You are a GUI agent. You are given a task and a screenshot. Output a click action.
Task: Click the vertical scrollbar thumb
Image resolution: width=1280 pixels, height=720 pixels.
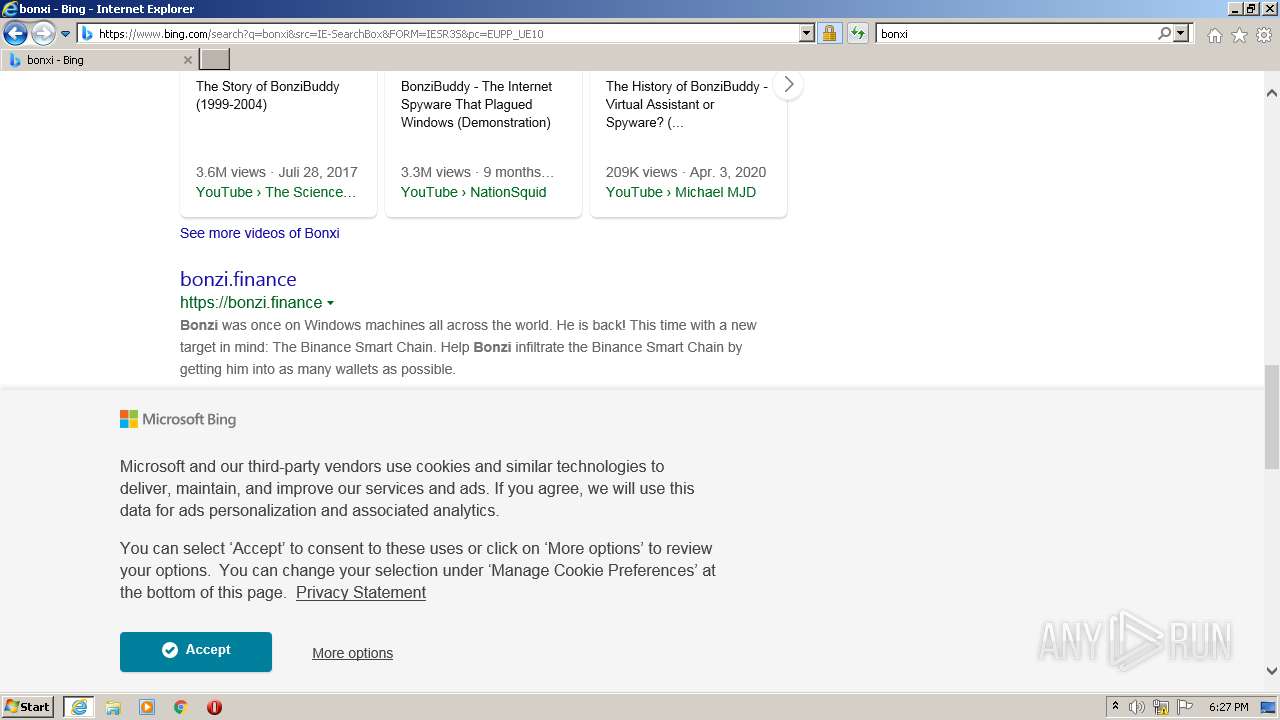tap(1272, 417)
